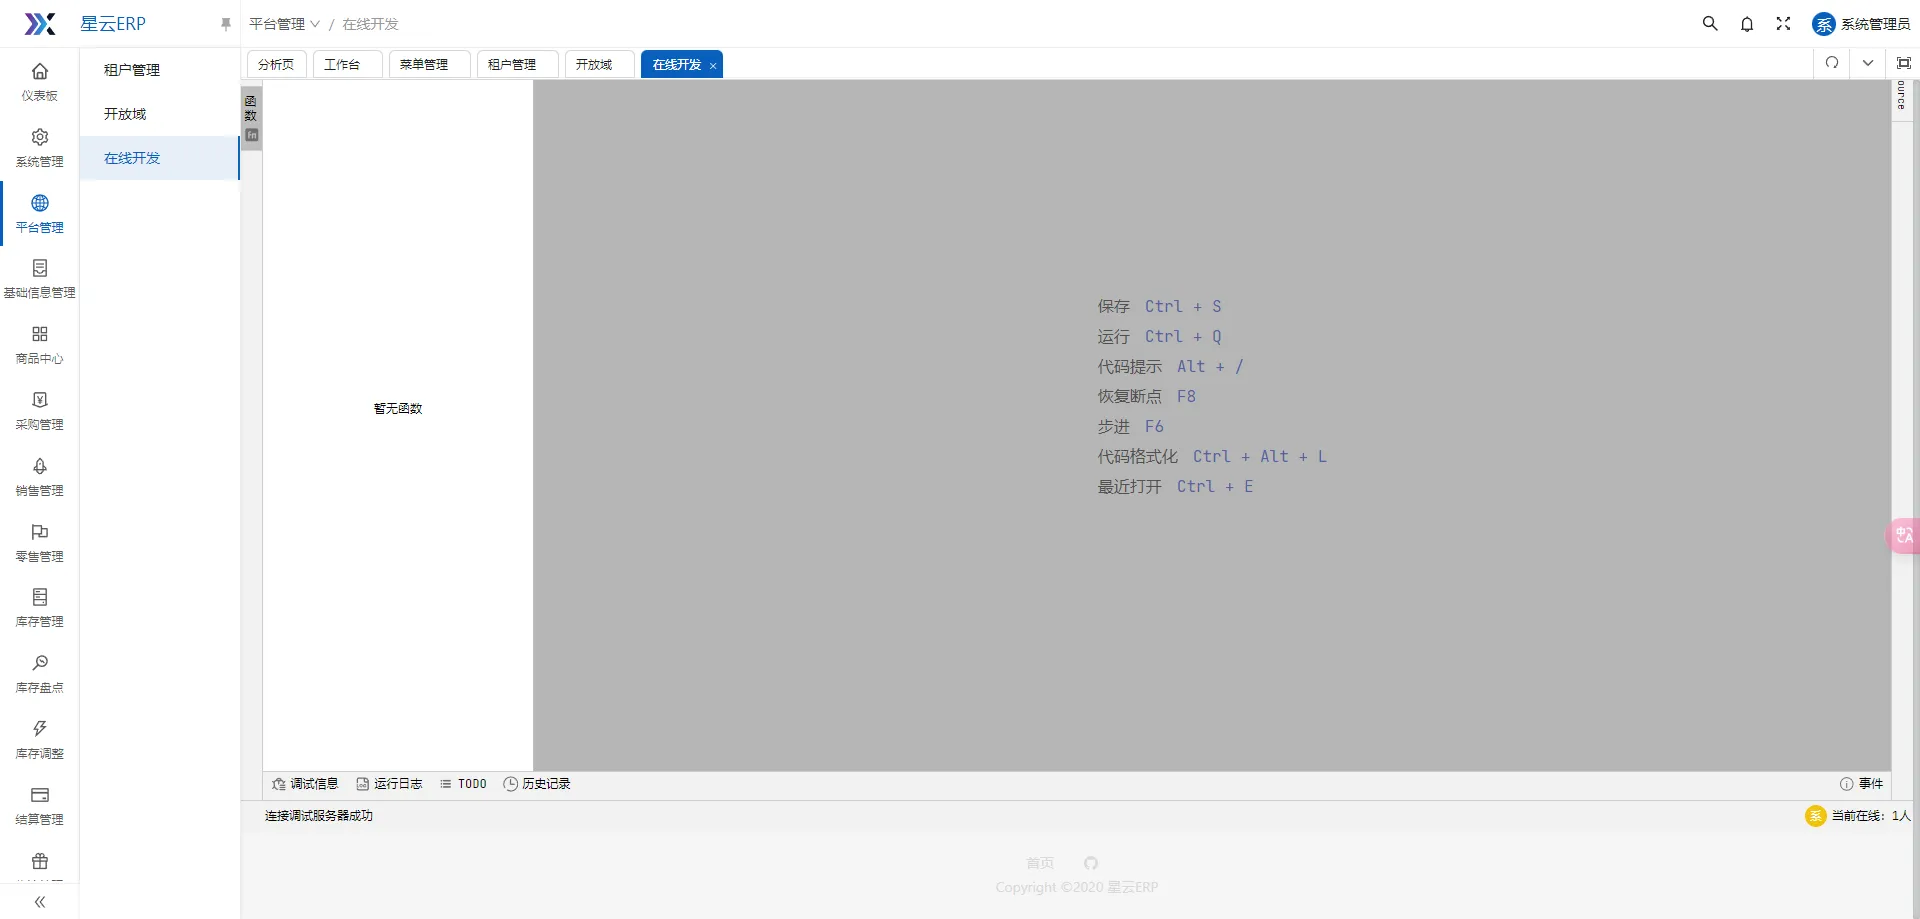Collapse sidebar with double-chevron icon
This screenshot has height=919, width=1920.
point(40,902)
